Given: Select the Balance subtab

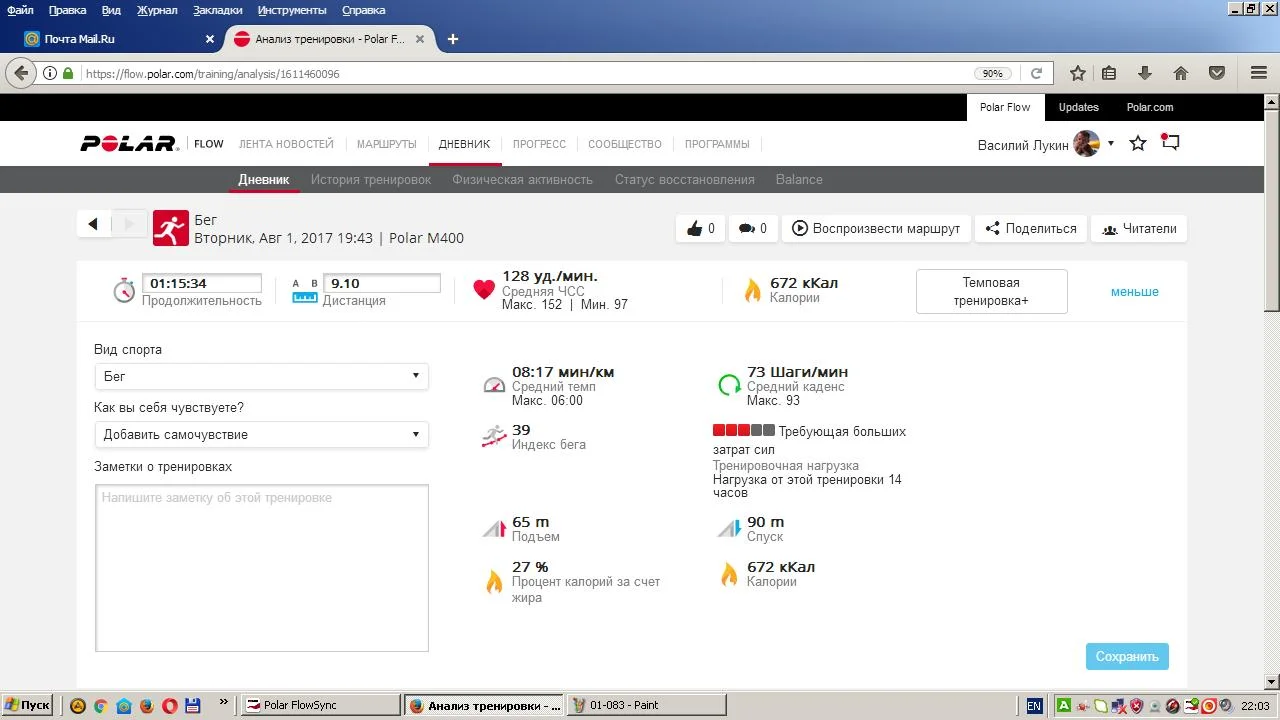Looking at the screenshot, I should coord(799,180).
